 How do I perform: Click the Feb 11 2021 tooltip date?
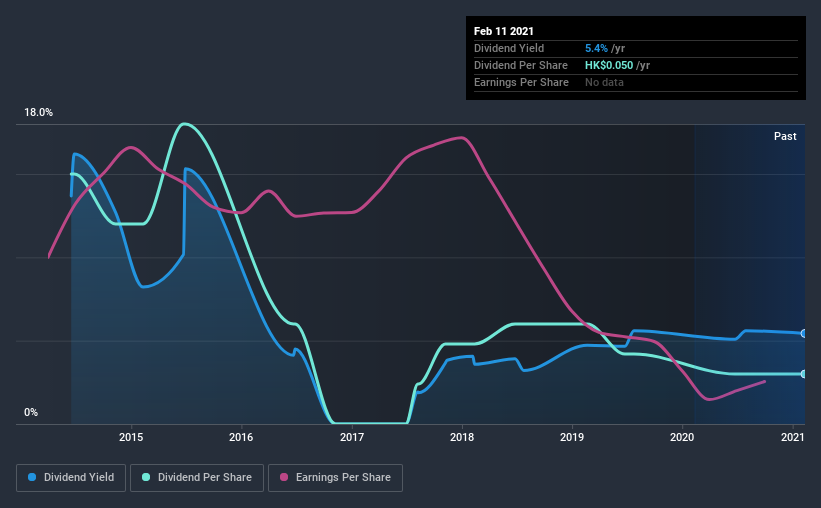504,31
